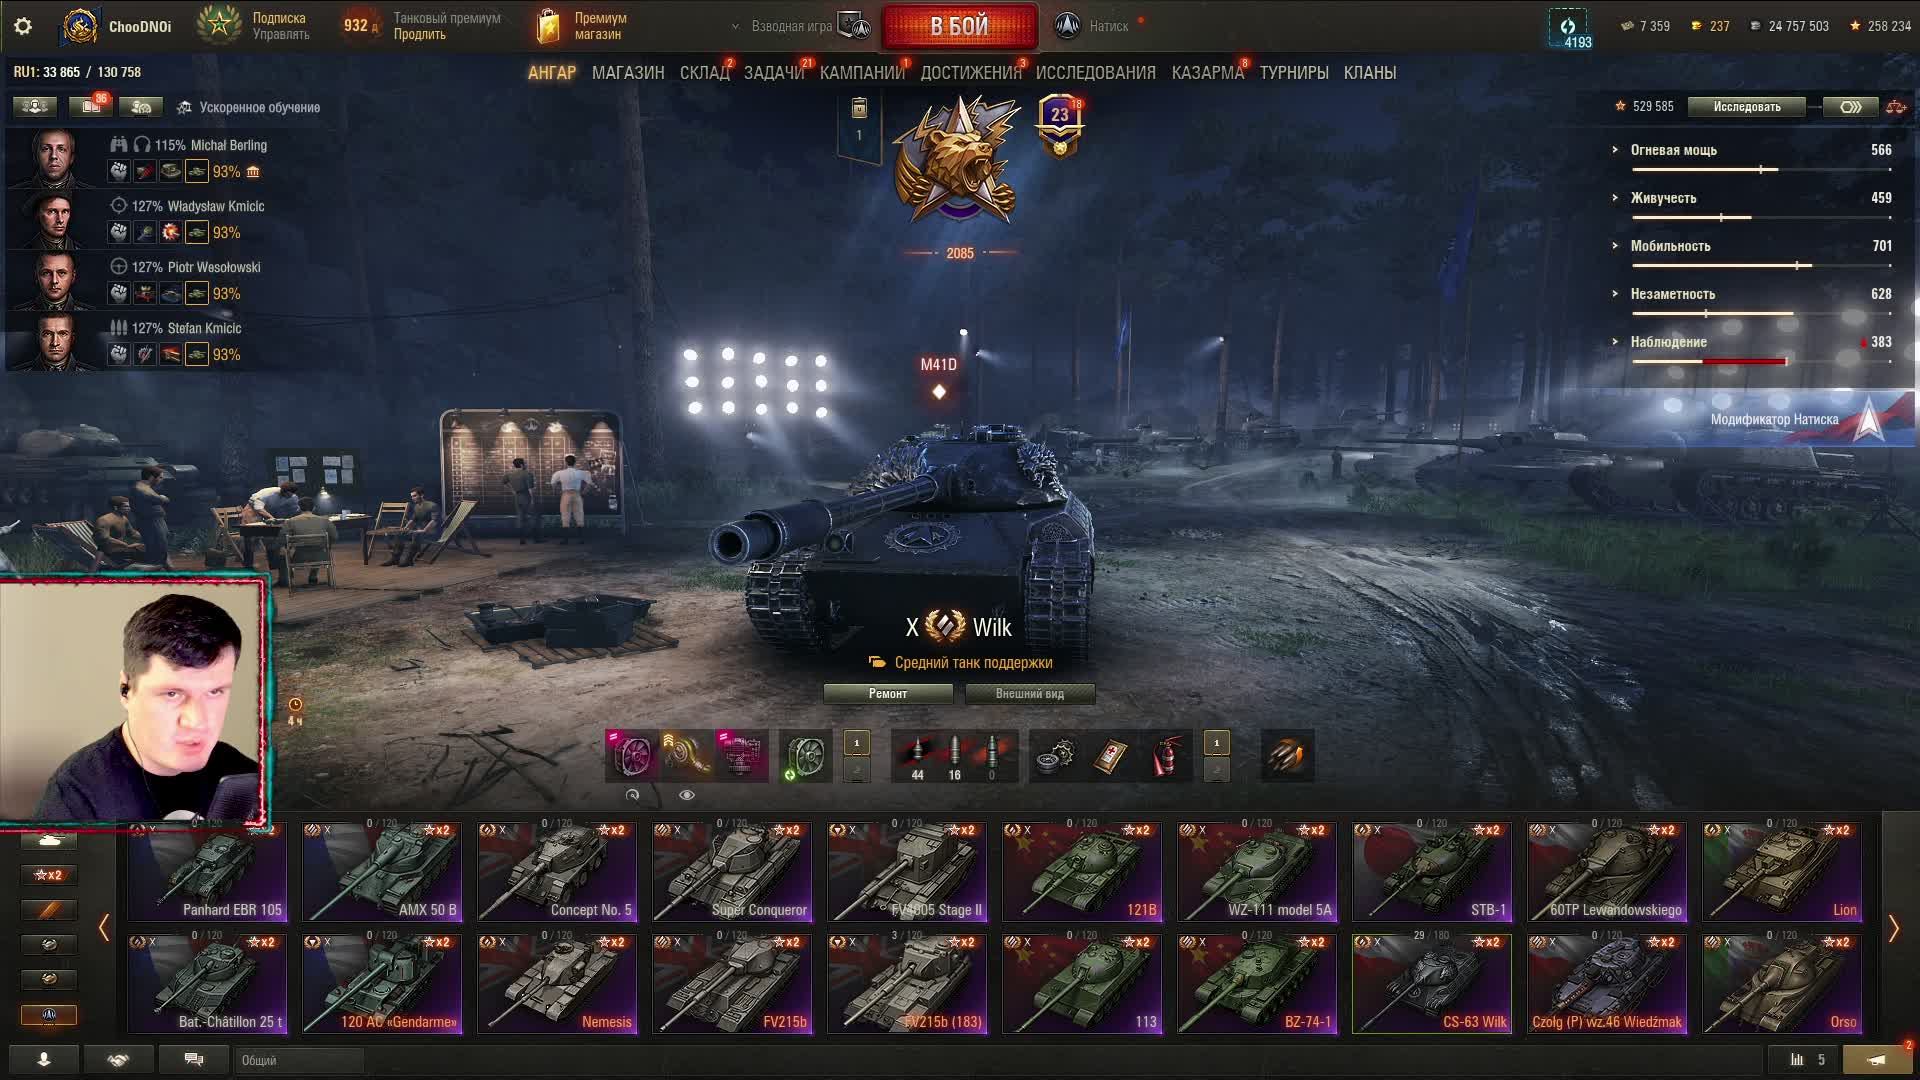Select the STB-1 tank in carousel
The width and height of the screenshot is (1920, 1080).
(x=1431, y=871)
